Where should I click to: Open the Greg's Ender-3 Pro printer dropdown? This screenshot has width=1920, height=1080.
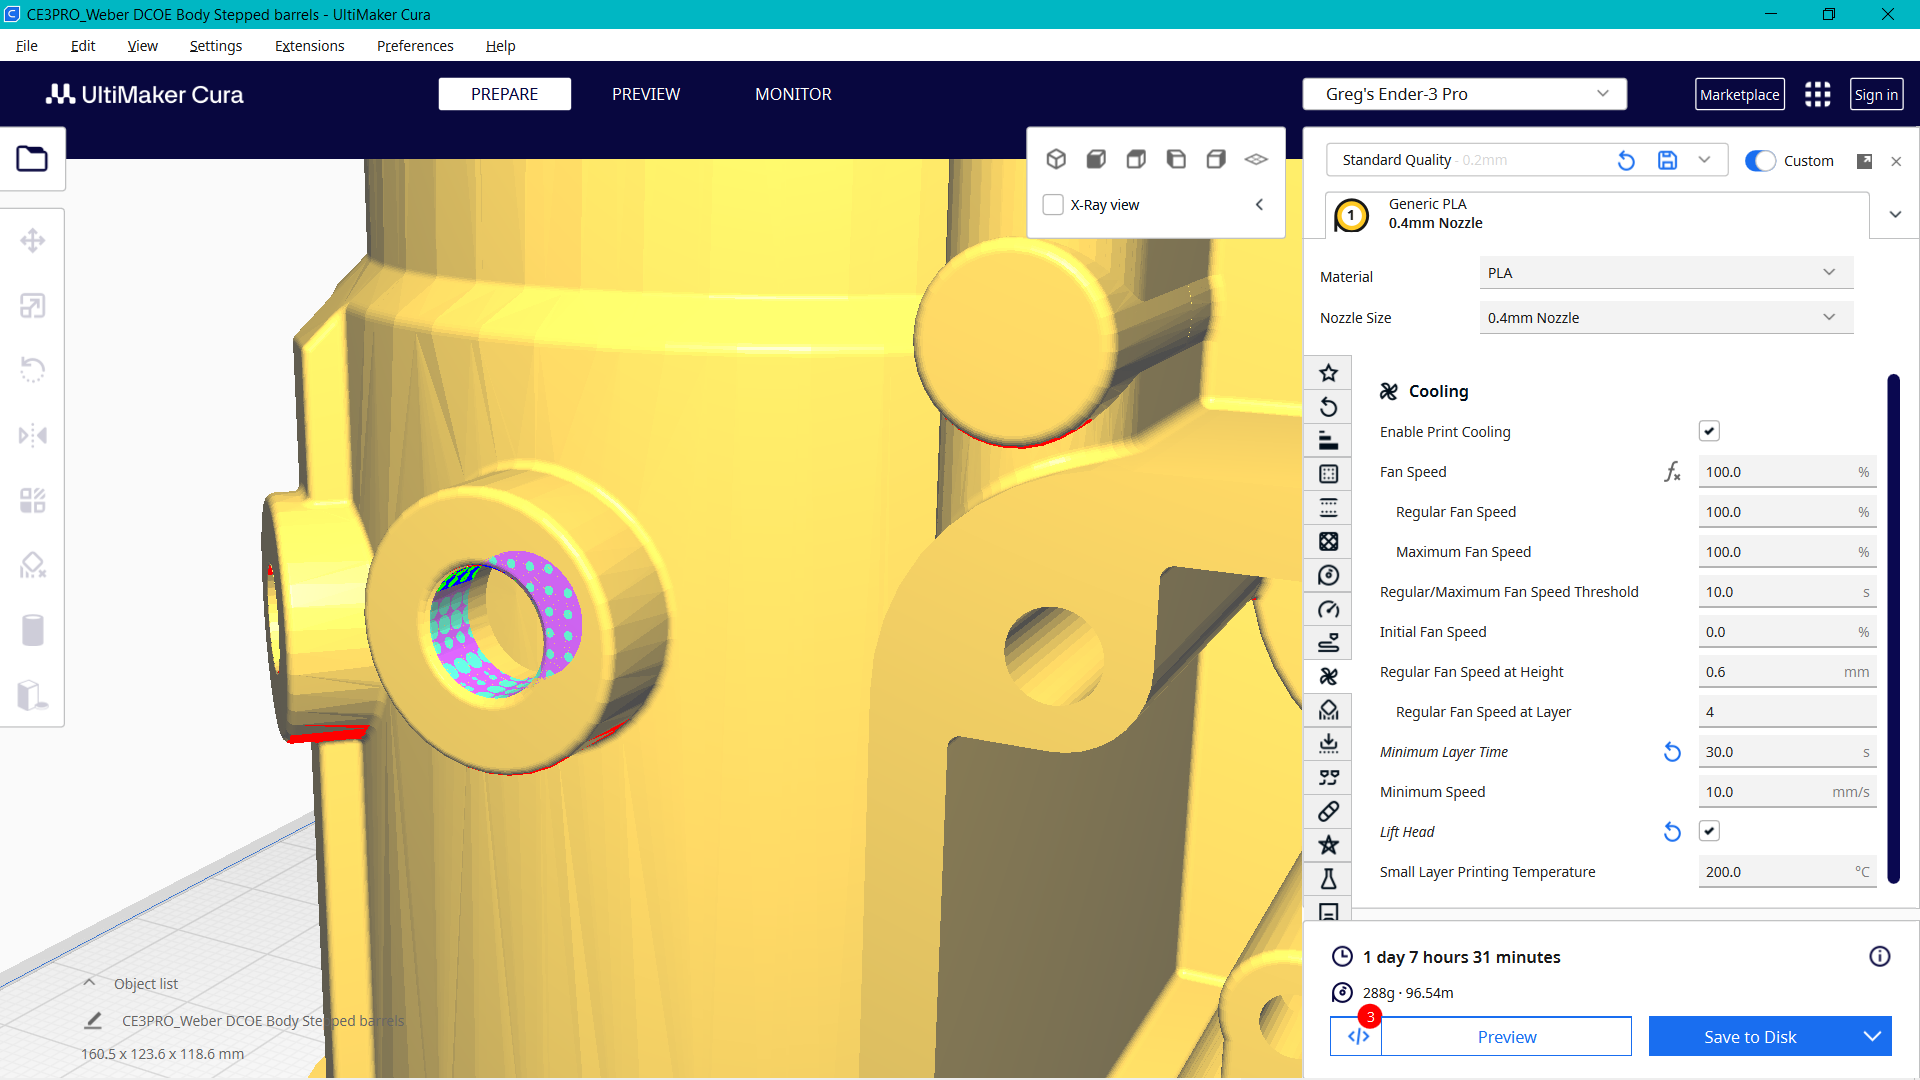point(1463,93)
